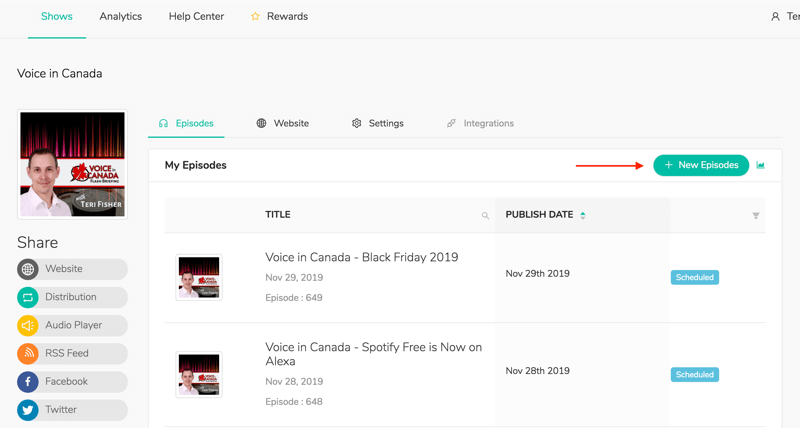
Task: Share the show on Twitter
Action: [x=72, y=410]
